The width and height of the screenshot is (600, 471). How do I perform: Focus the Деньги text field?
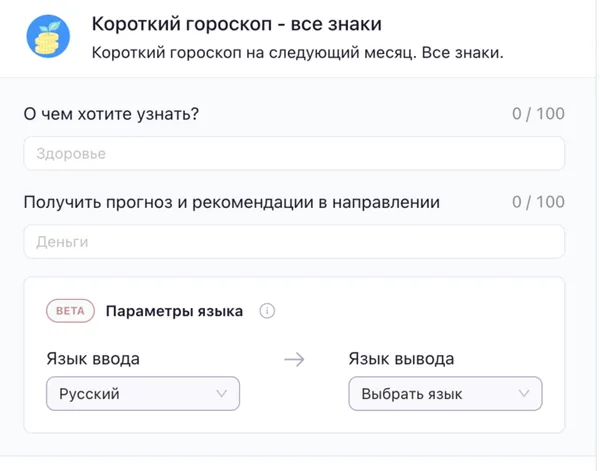[x=293, y=242]
